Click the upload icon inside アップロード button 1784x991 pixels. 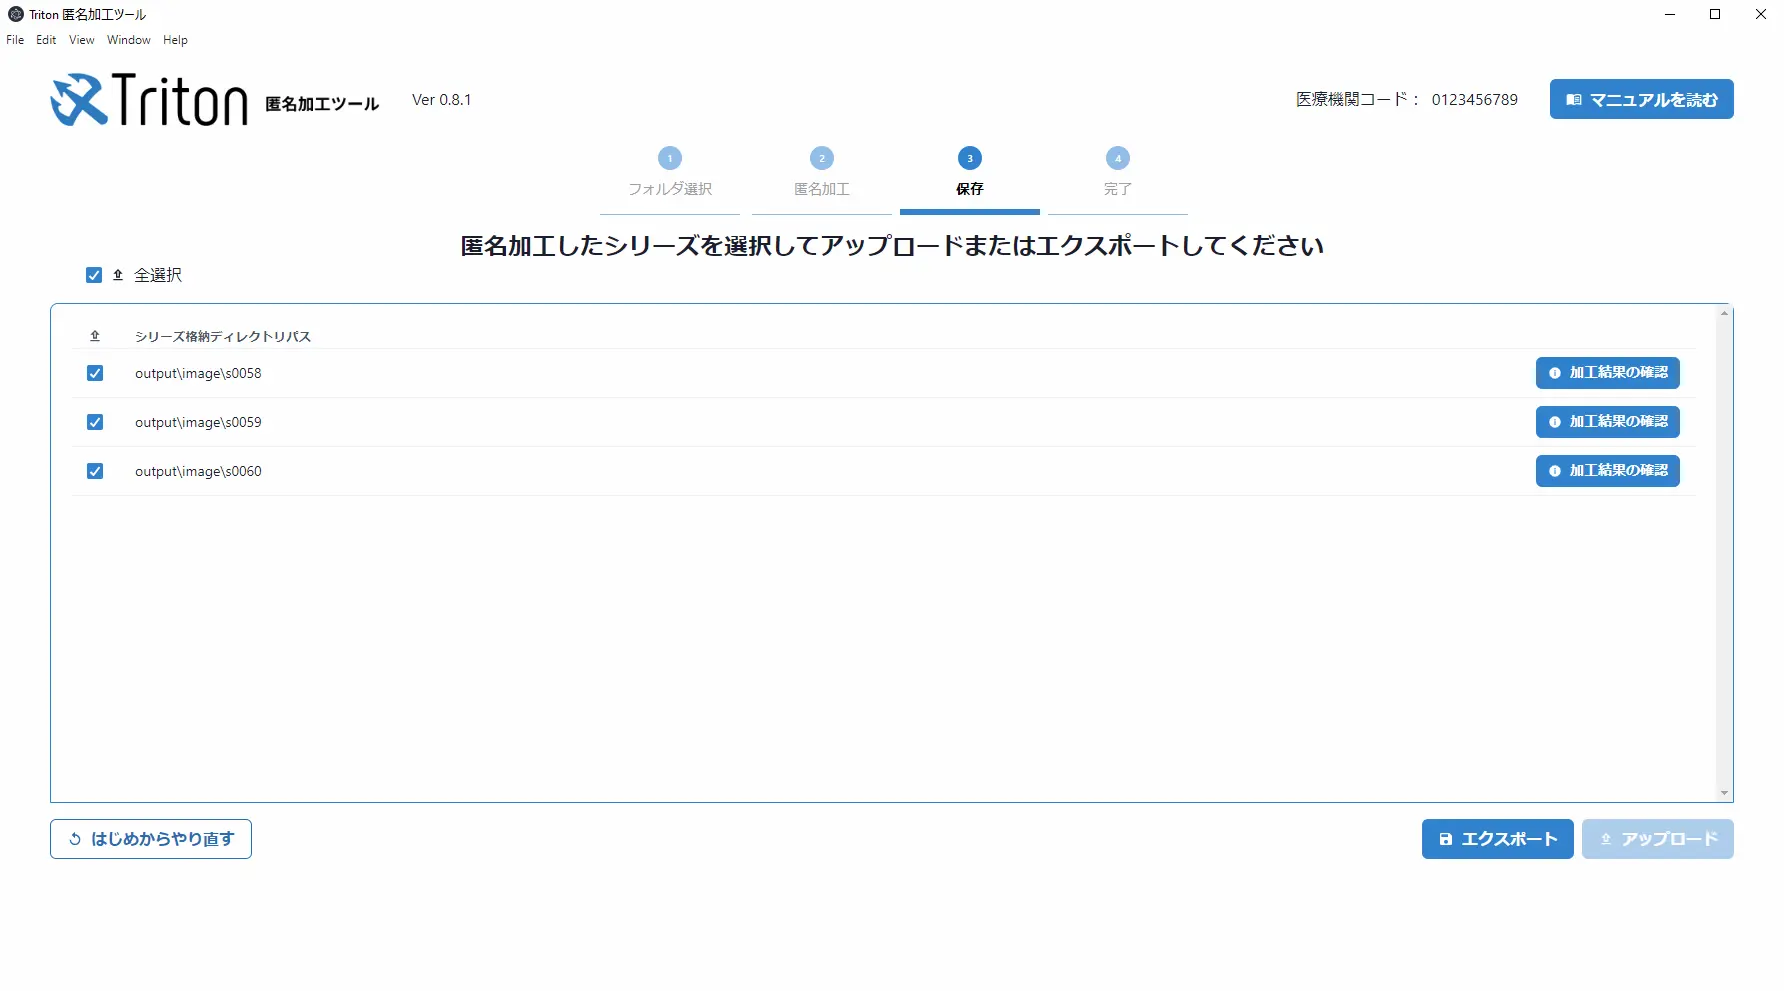[x=1607, y=839]
